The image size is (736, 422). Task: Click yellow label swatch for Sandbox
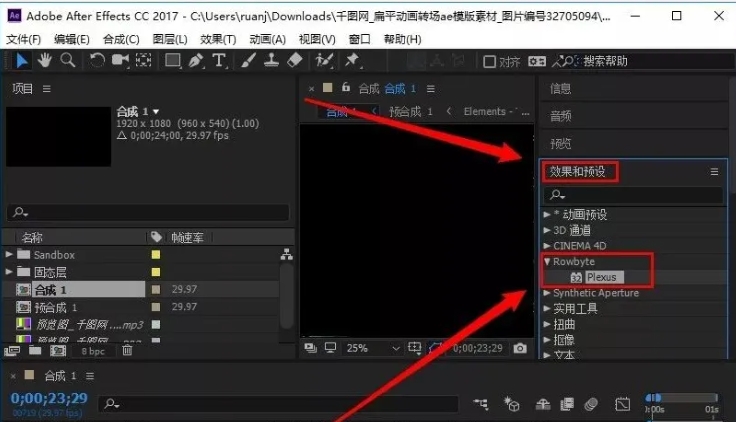(x=156, y=254)
